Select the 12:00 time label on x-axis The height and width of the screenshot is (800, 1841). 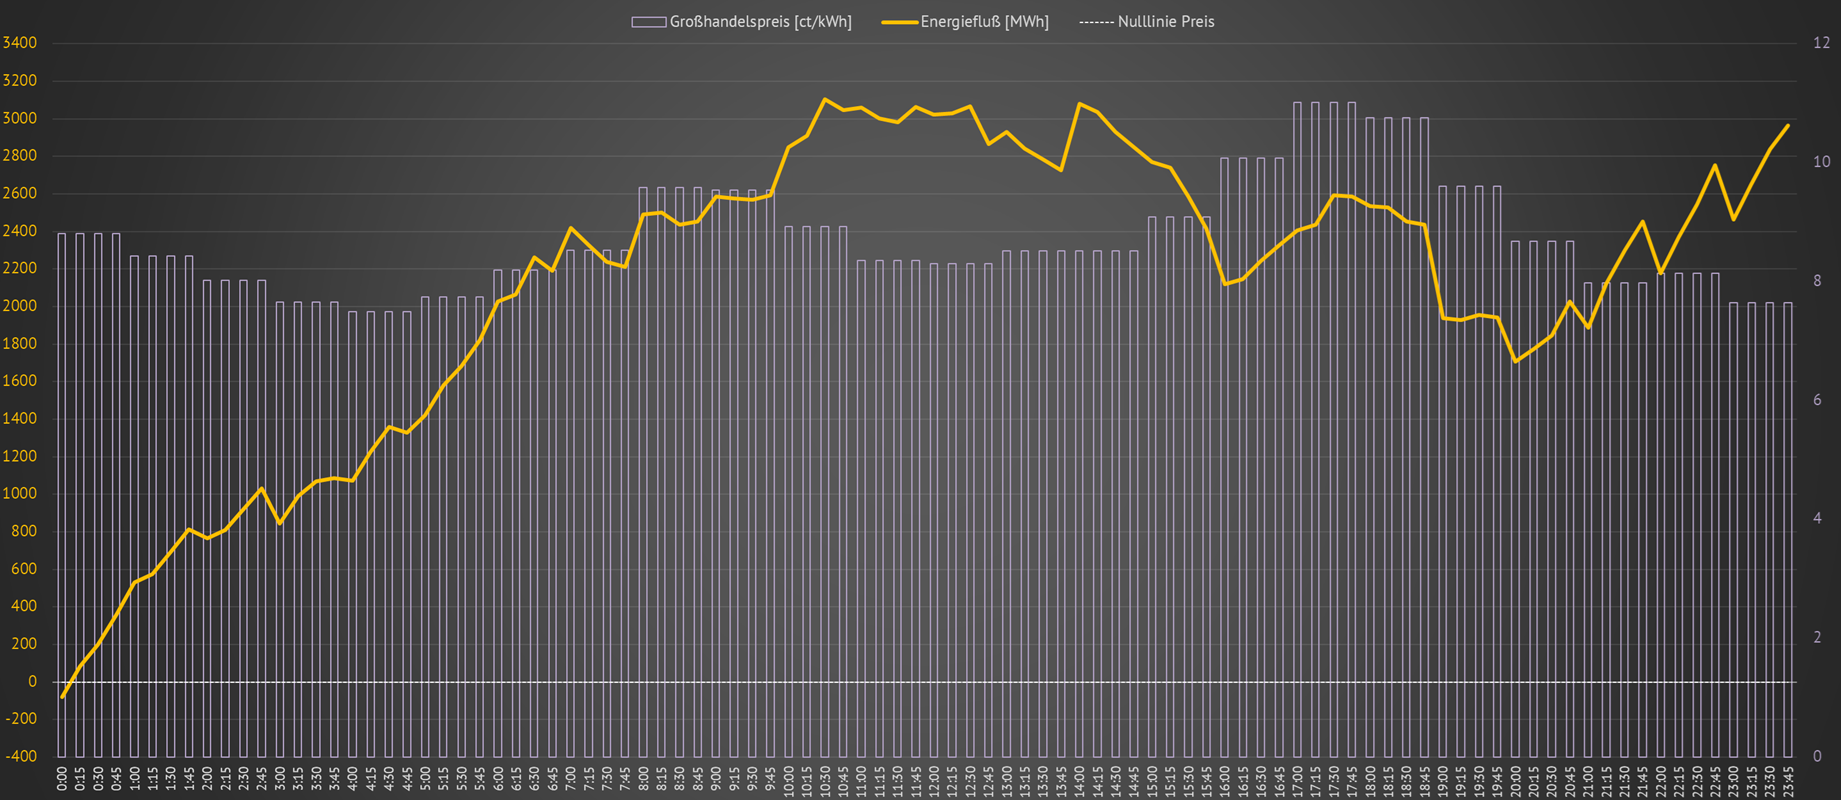pyautogui.click(x=934, y=779)
